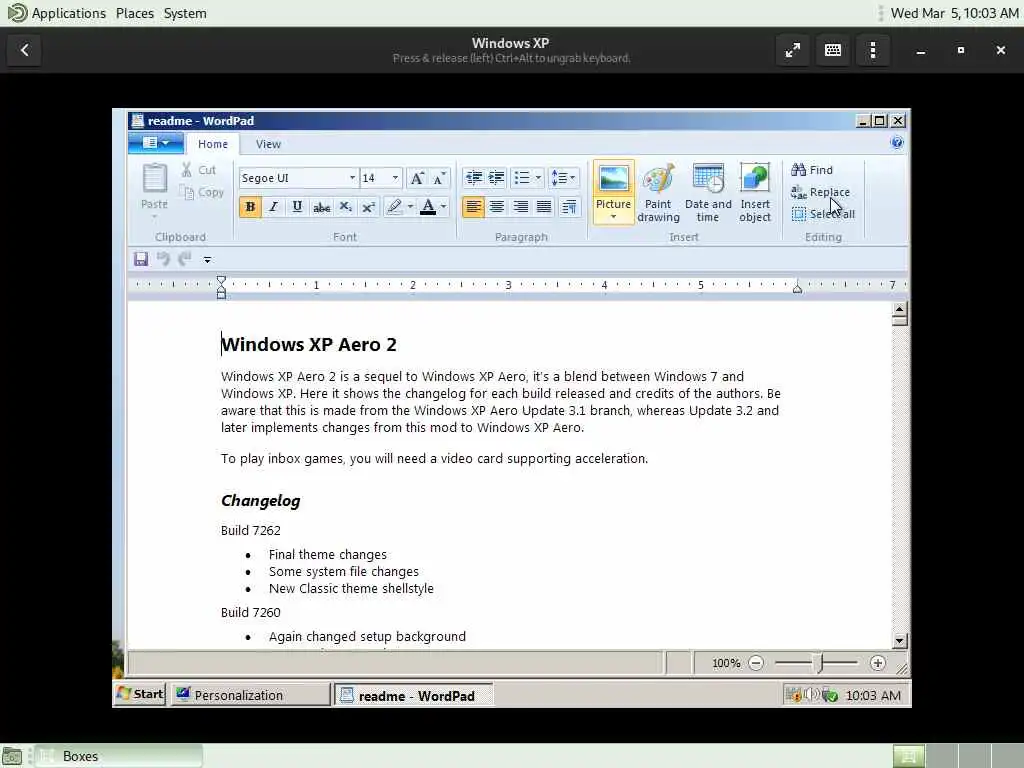
Task: Click Select all
Action: (823, 214)
